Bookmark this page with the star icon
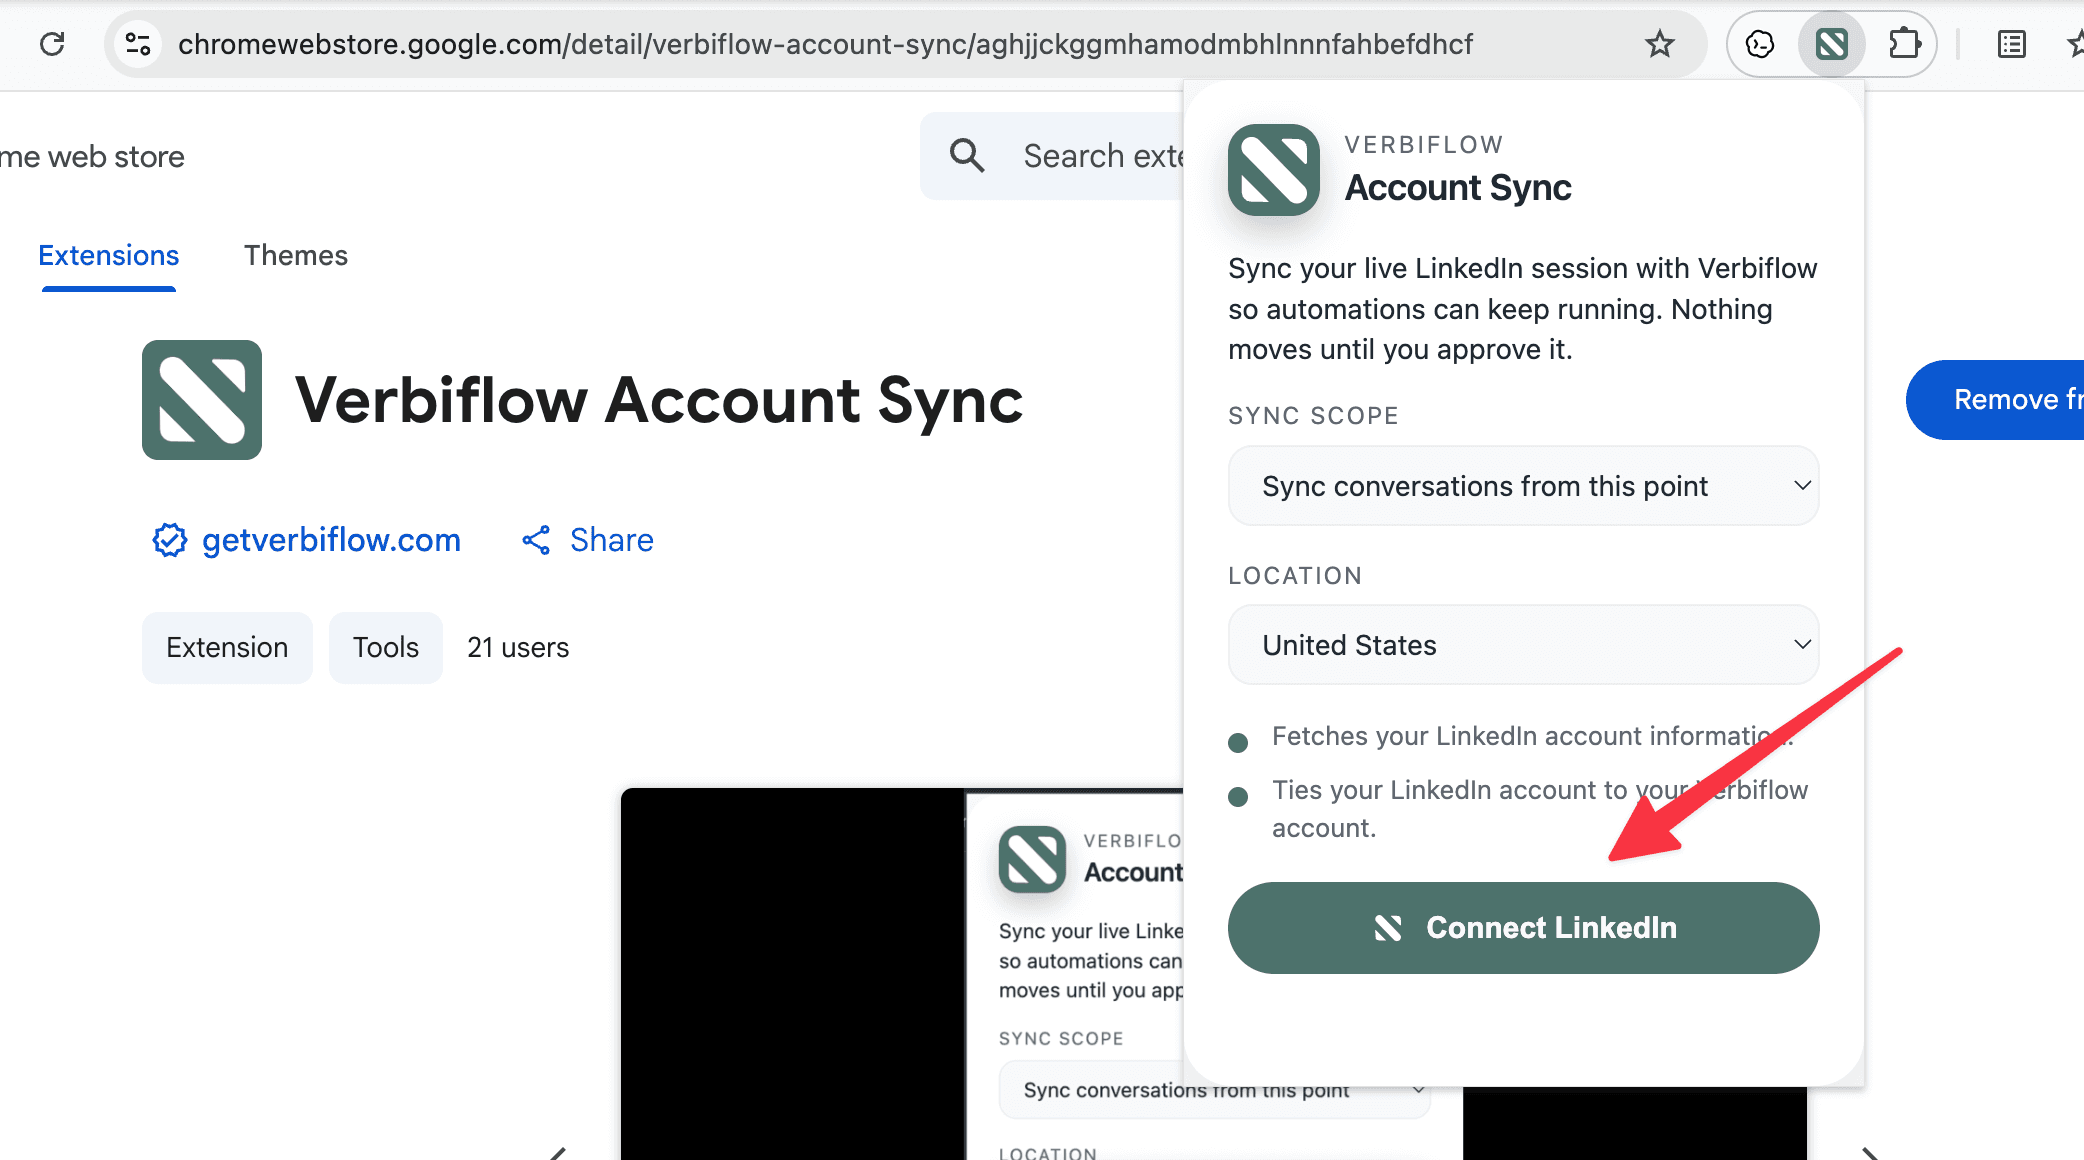This screenshot has width=2084, height=1160. (1660, 44)
